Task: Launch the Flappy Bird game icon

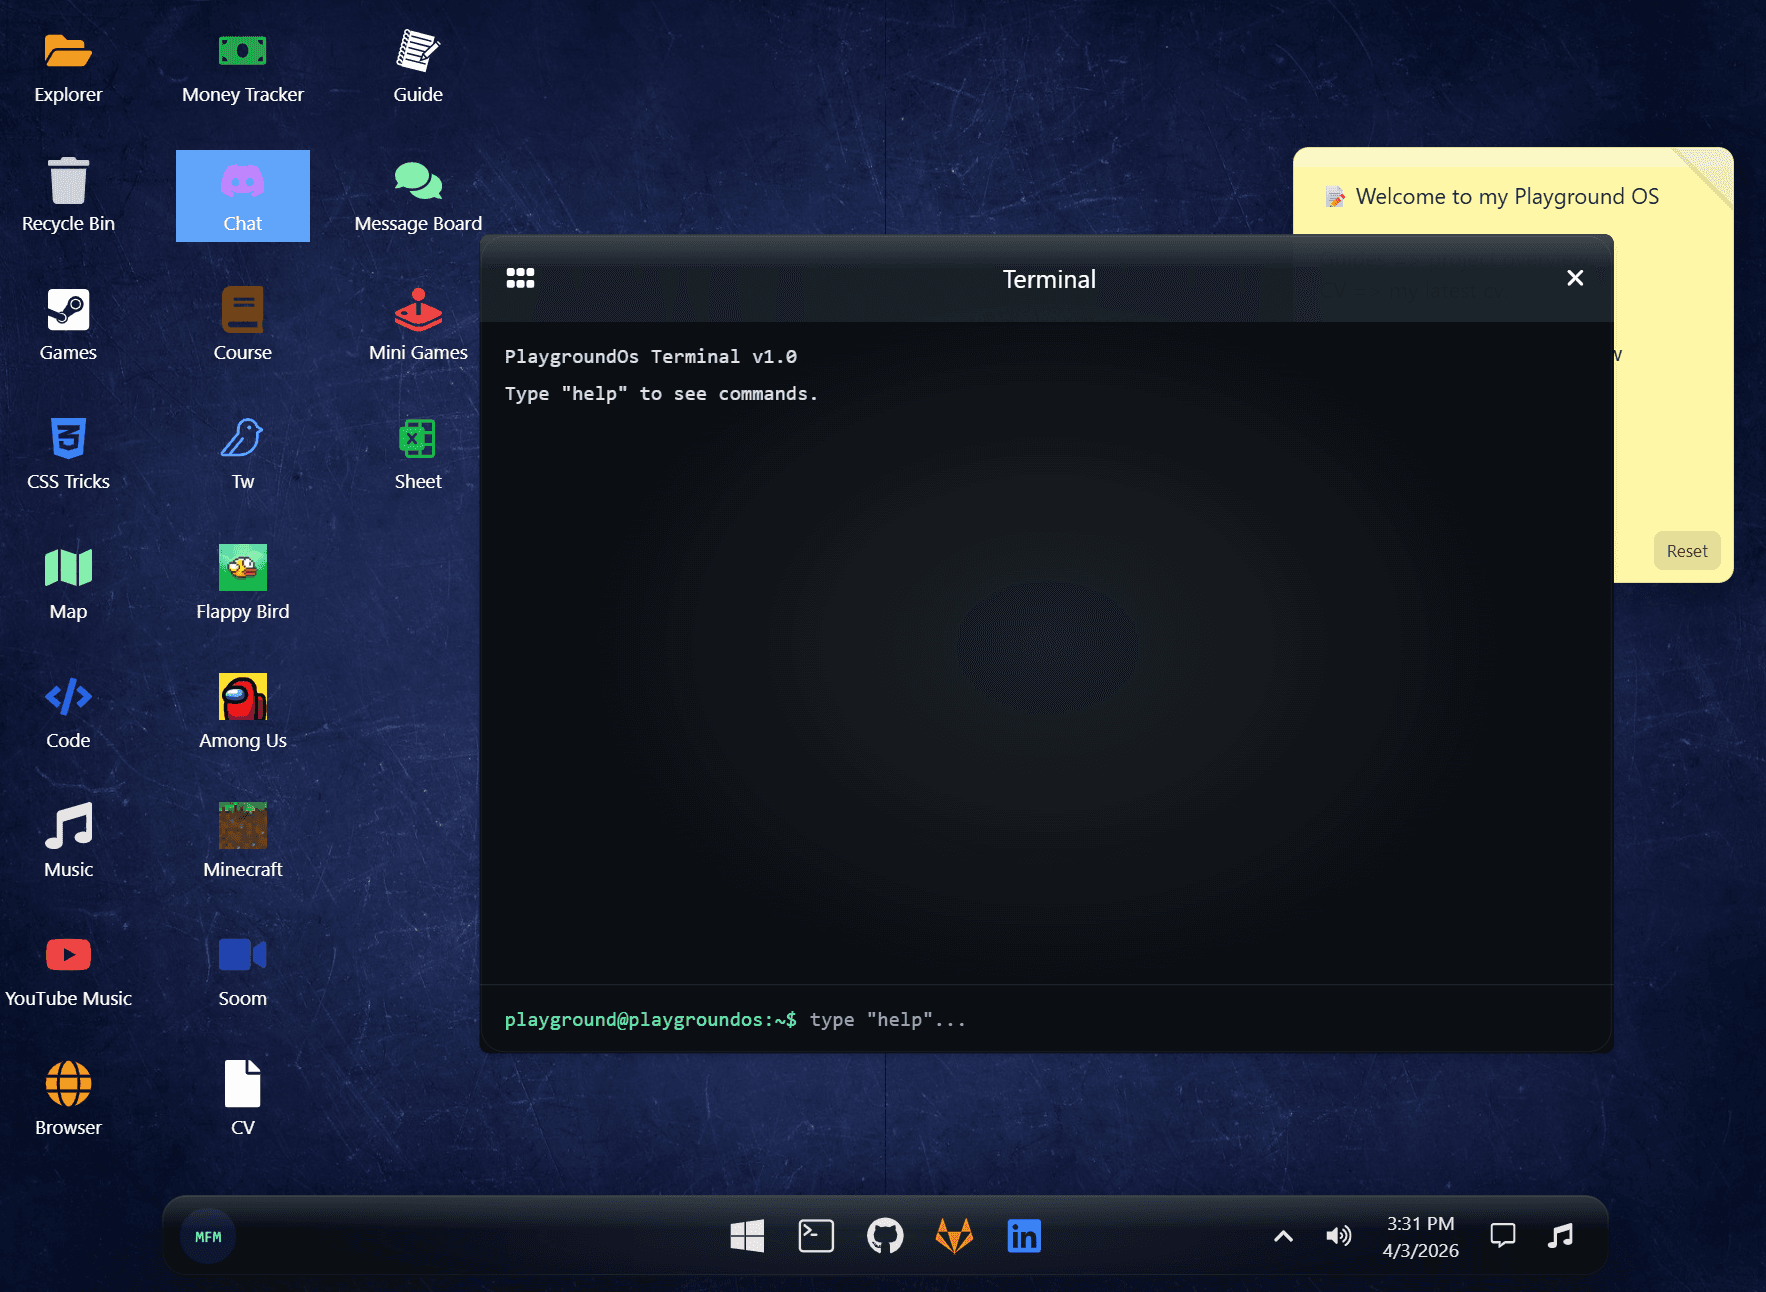Action: coord(242,584)
